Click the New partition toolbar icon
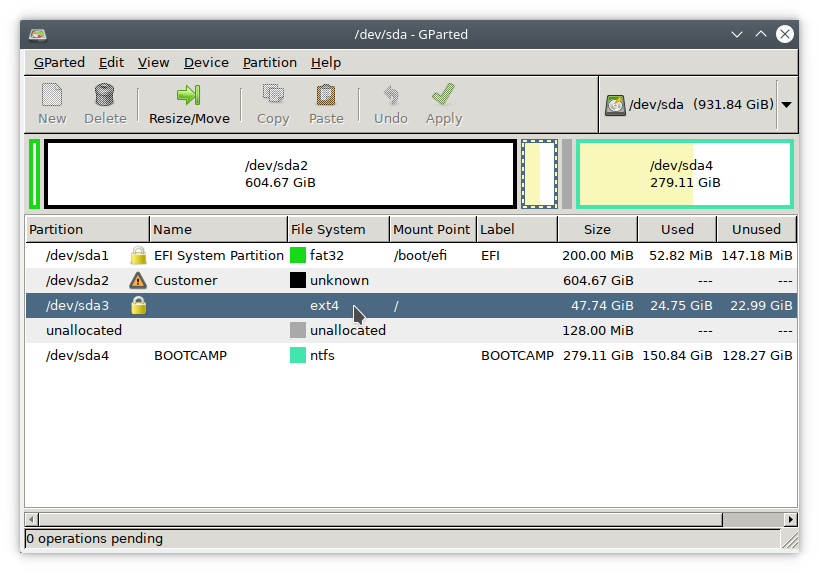The width and height of the screenshot is (819, 573). click(x=52, y=96)
